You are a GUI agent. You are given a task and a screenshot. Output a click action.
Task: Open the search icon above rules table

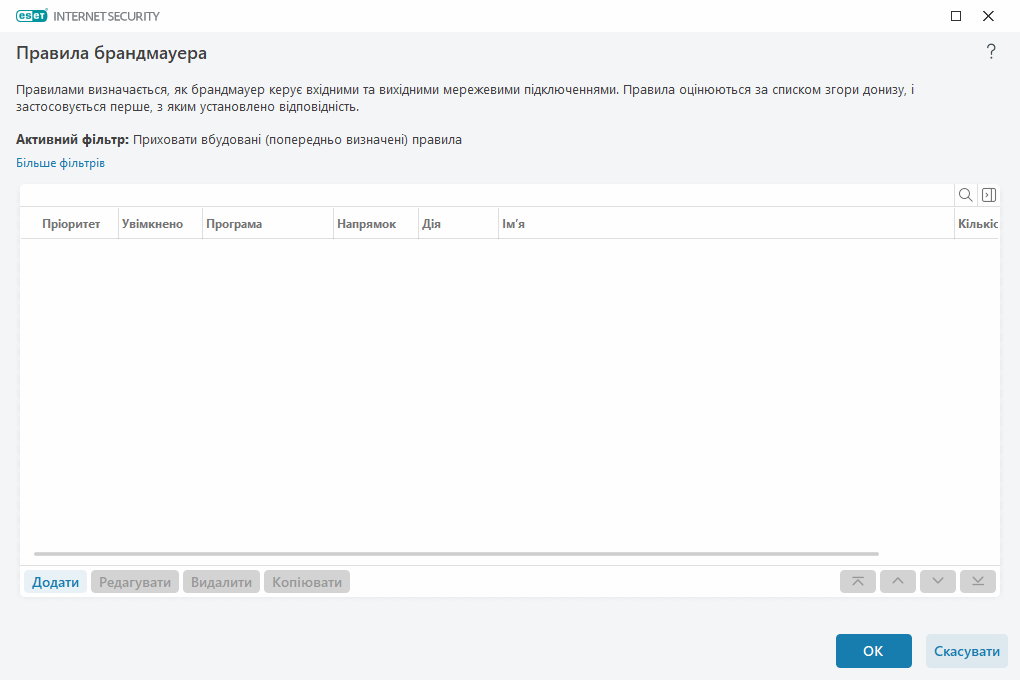(x=965, y=195)
